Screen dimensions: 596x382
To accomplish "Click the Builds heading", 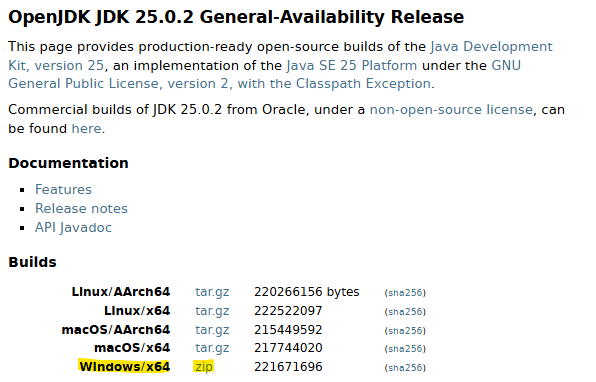I will [x=32, y=262].
